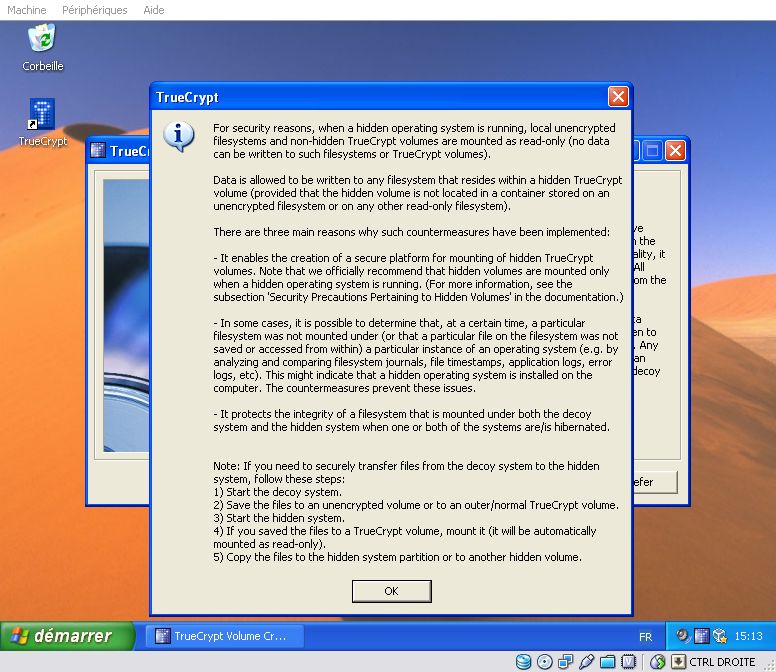Click the hard disk activity status icon
This screenshot has height=672, width=776.
[x=524, y=662]
